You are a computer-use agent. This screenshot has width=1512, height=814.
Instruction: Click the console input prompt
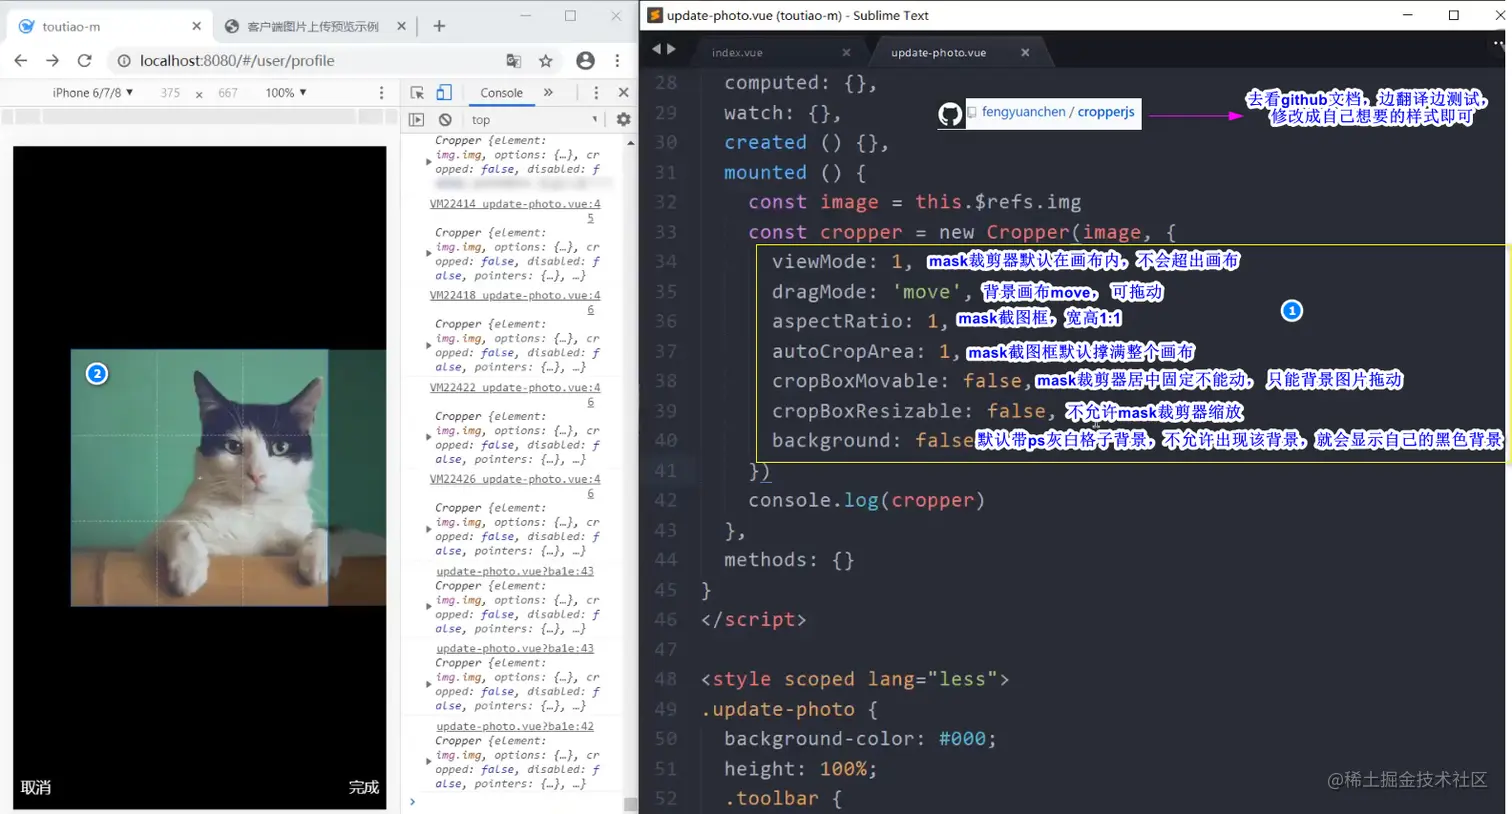(x=515, y=802)
